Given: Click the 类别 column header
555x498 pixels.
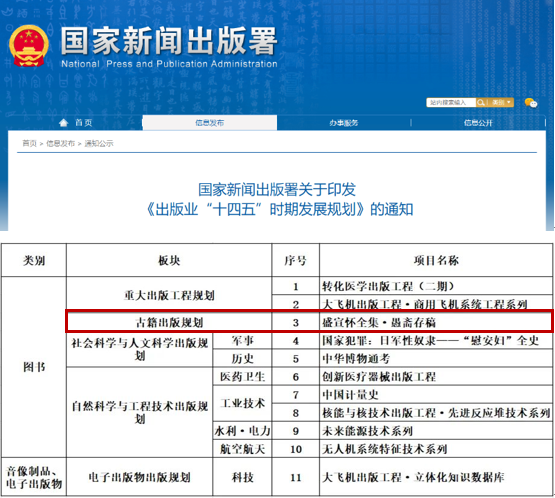Looking at the screenshot, I should pos(34,261).
